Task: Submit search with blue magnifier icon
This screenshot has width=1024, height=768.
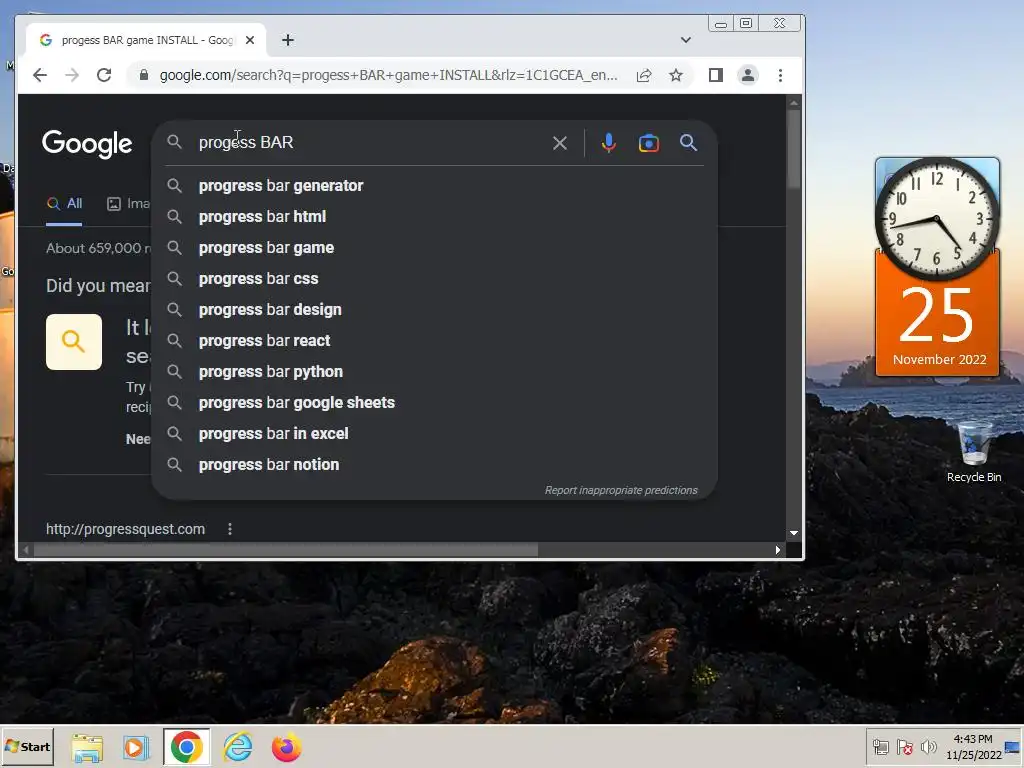Action: tap(688, 142)
